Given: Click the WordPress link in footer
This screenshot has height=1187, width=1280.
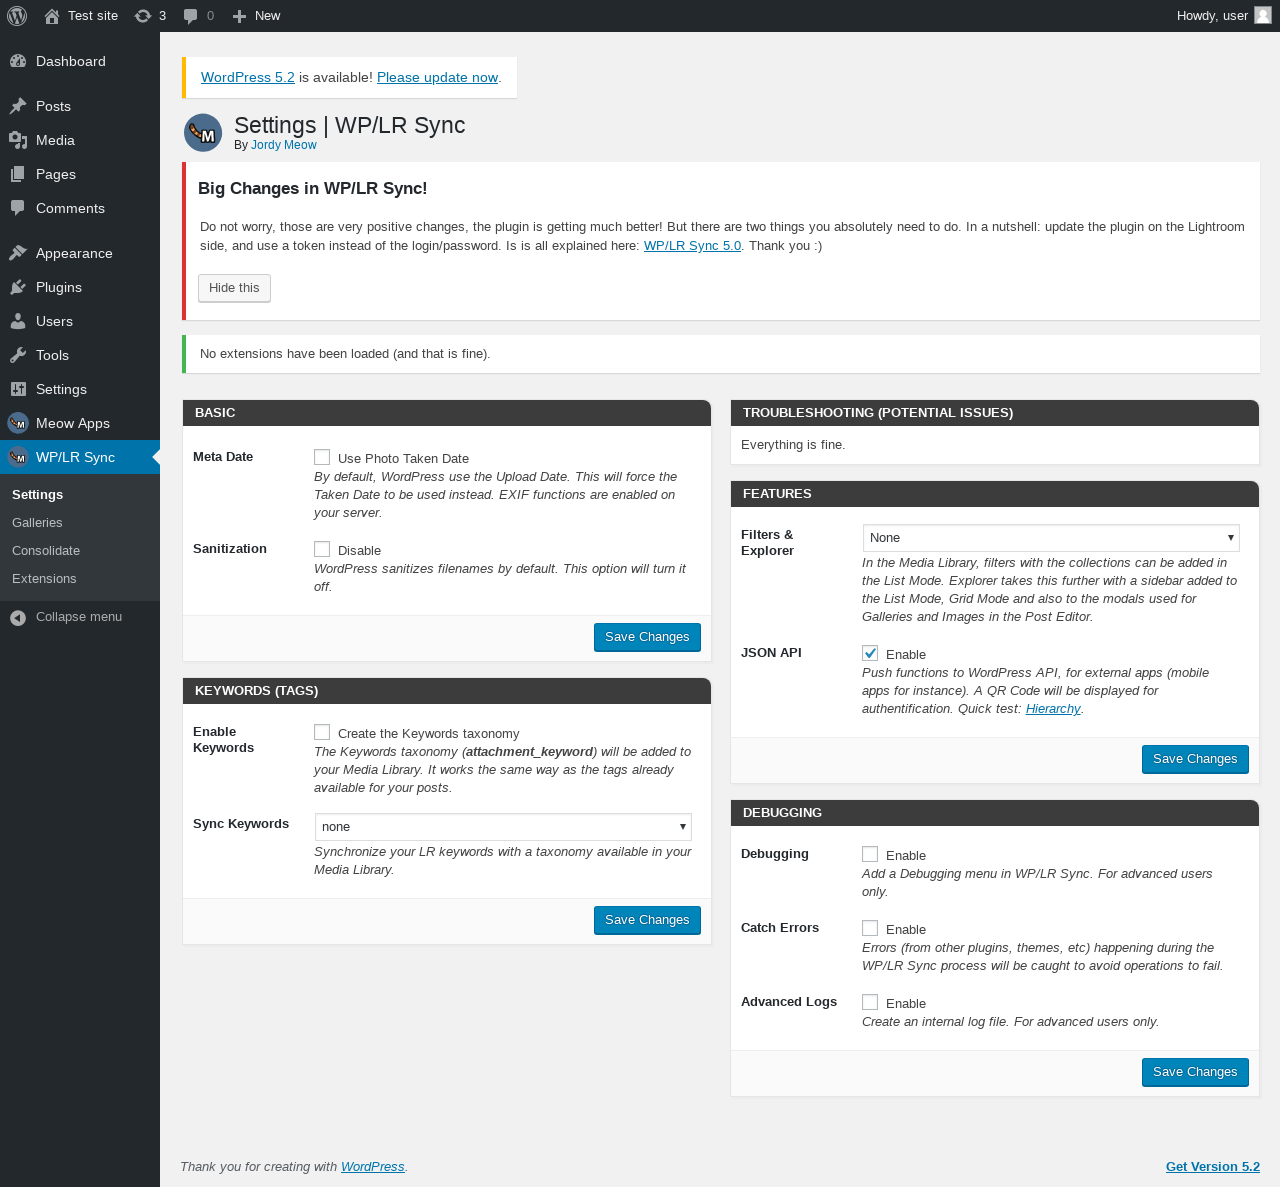Looking at the screenshot, I should coord(373,1167).
